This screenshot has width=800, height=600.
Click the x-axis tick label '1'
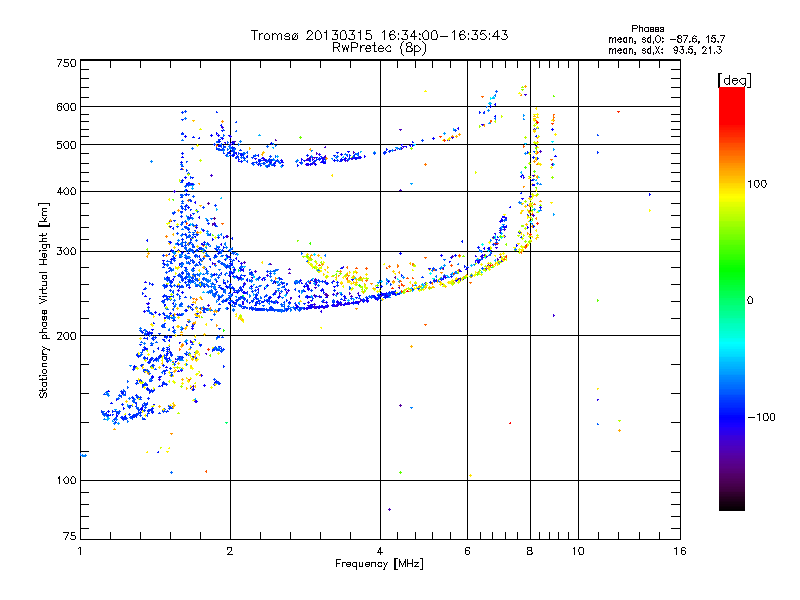(x=80, y=551)
